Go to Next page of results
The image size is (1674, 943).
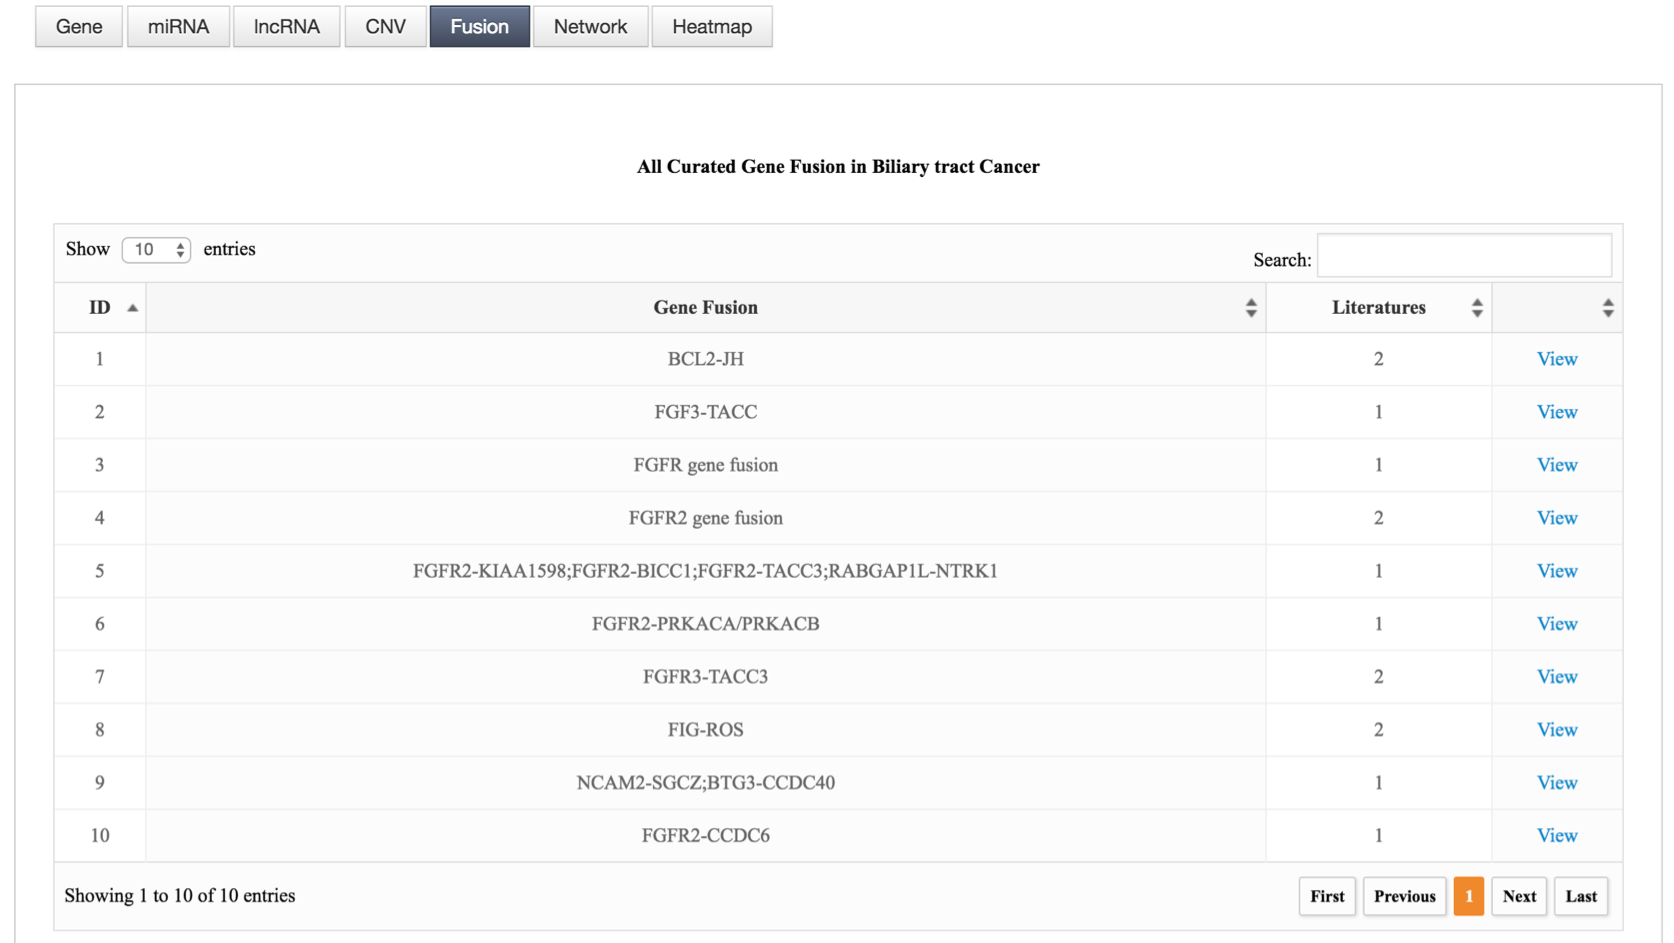1518,896
